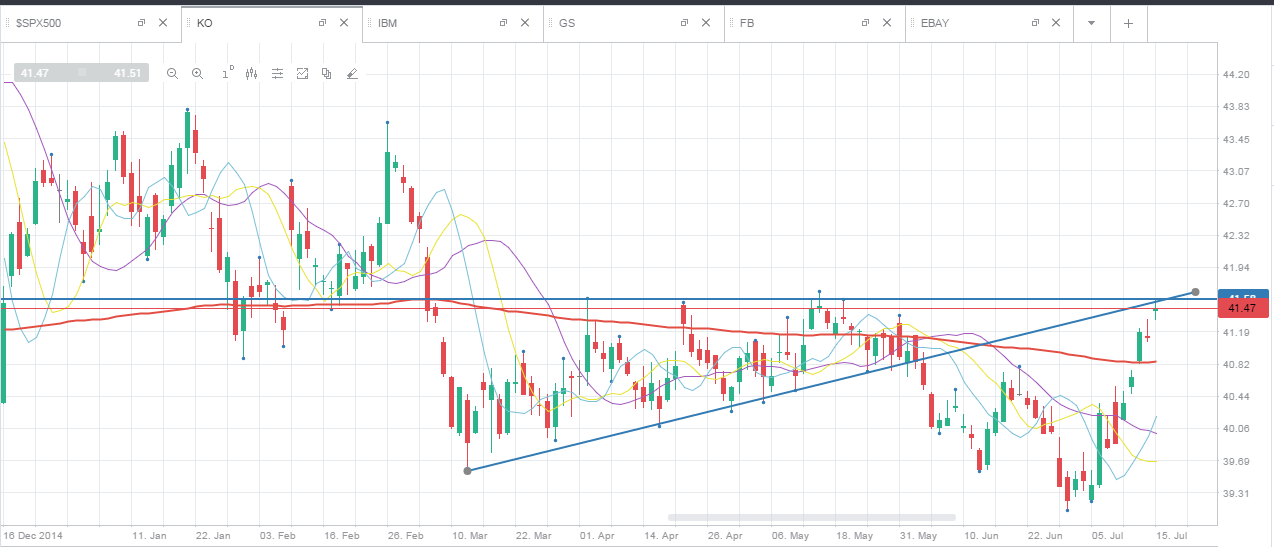The width and height of the screenshot is (1274, 547).
Task: Zoom out the chart with minus magnifier
Action: pos(172,73)
